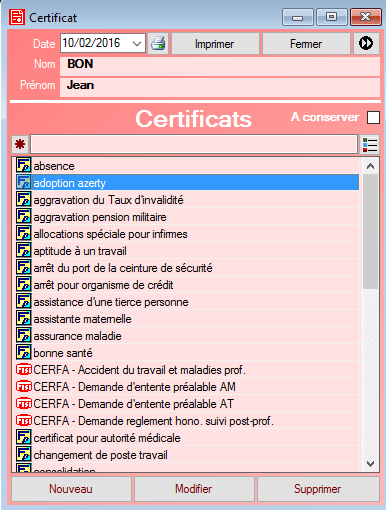Image resolution: width=386 pixels, height=510 pixels.
Task: Click icon of 'bonne santé'
Action: point(23,352)
